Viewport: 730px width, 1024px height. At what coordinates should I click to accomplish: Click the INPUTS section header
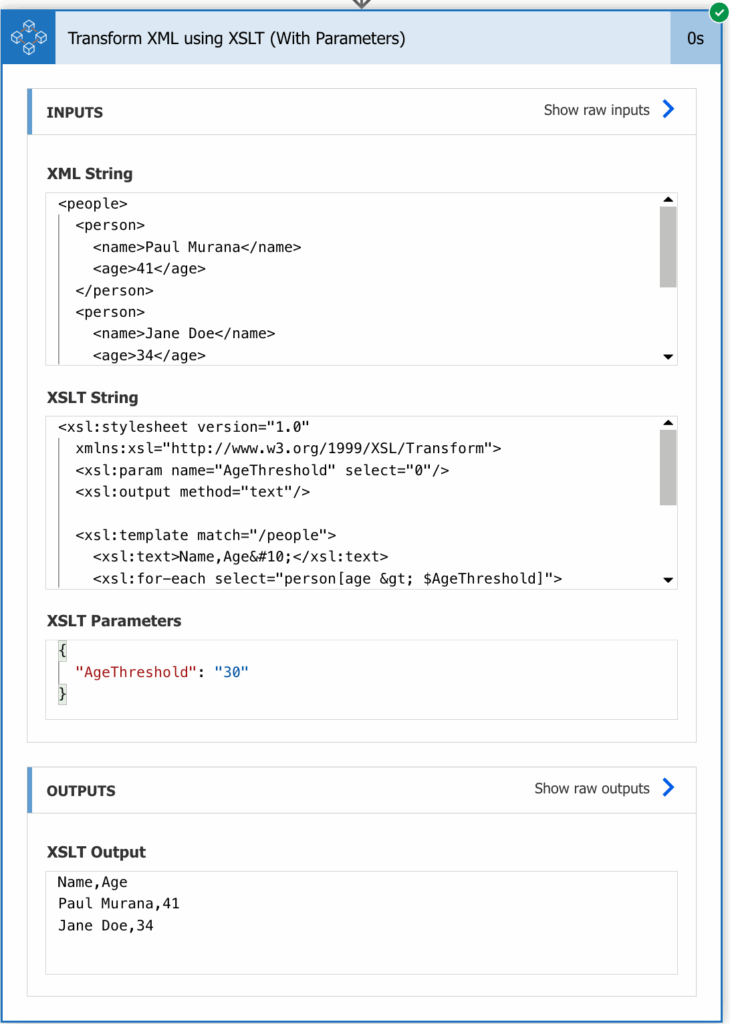pyautogui.click(x=362, y=112)
